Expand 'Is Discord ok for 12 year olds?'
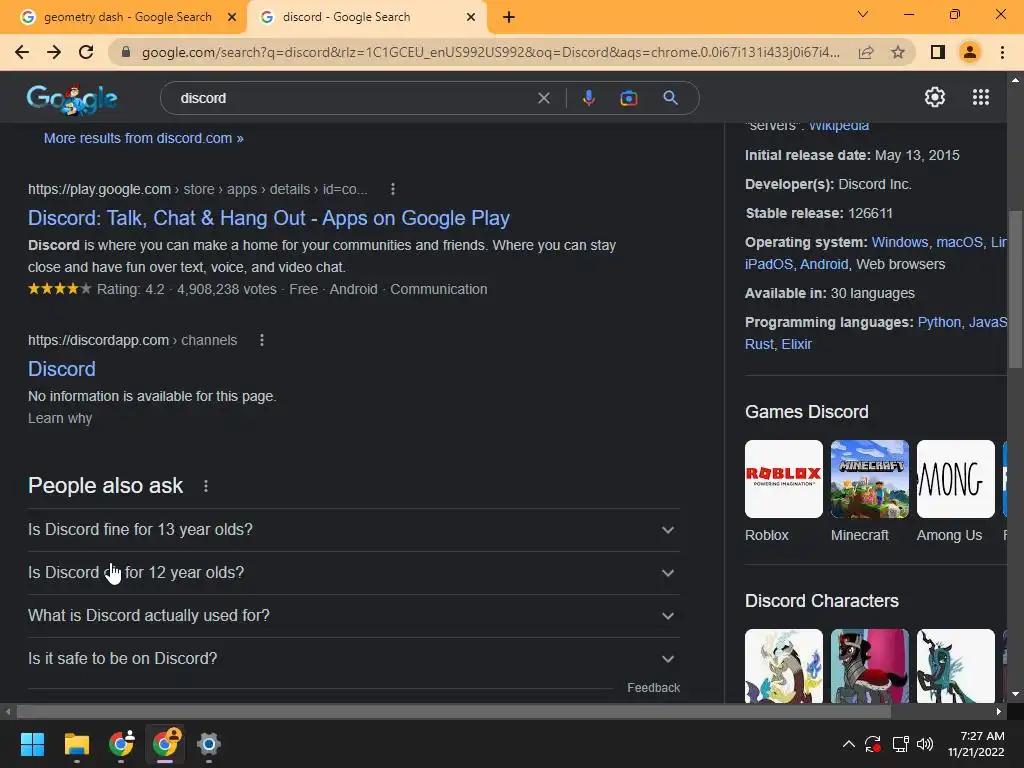 (x=354, y=573)
